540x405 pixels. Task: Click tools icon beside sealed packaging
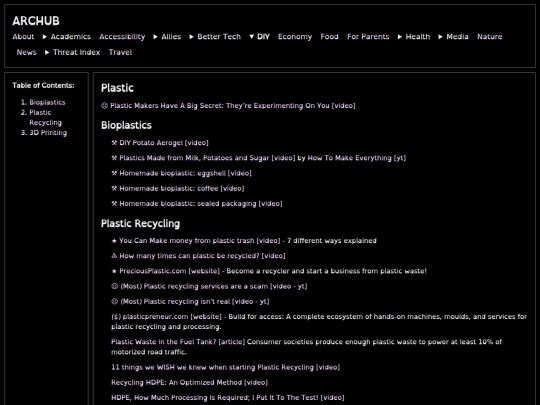(114, 204)
